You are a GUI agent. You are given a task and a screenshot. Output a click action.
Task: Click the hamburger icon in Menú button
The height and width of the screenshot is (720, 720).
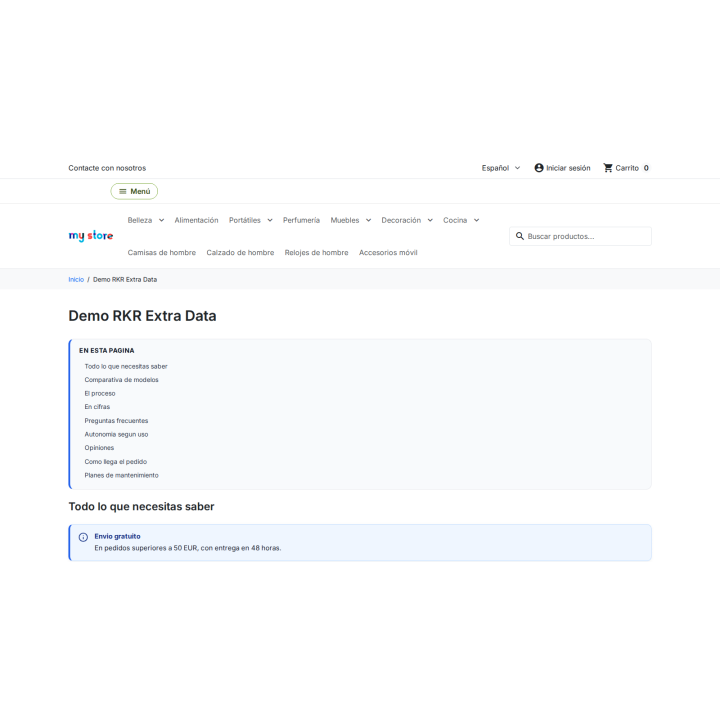123,191
